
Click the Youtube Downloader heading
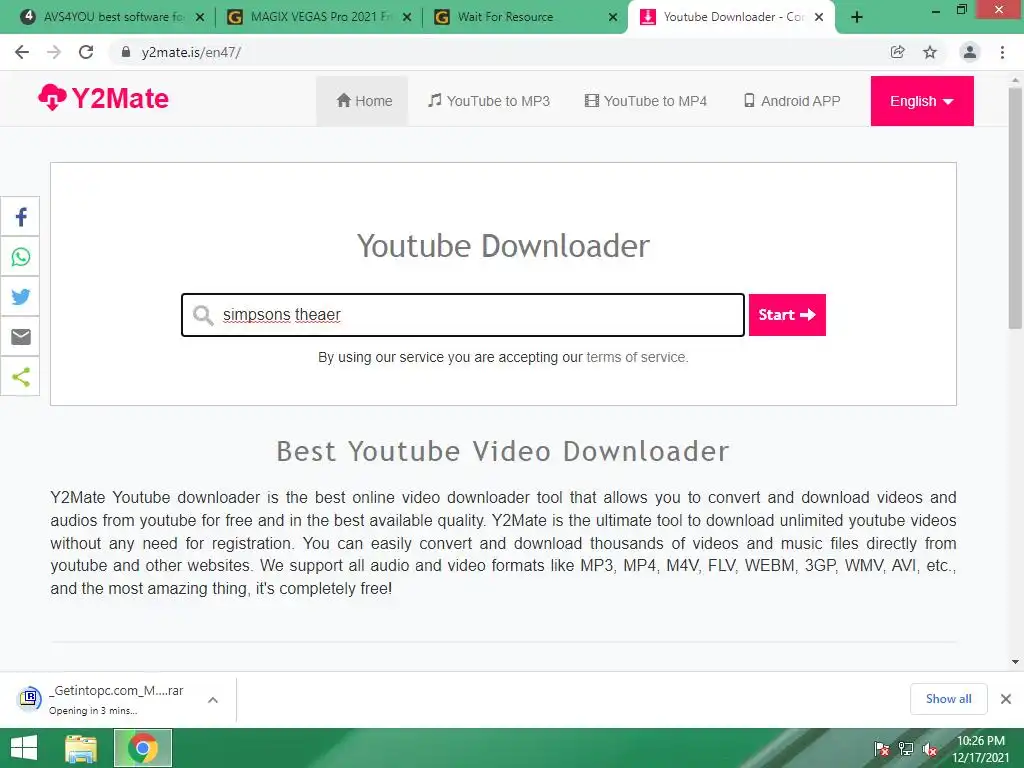tap(503, 246)
